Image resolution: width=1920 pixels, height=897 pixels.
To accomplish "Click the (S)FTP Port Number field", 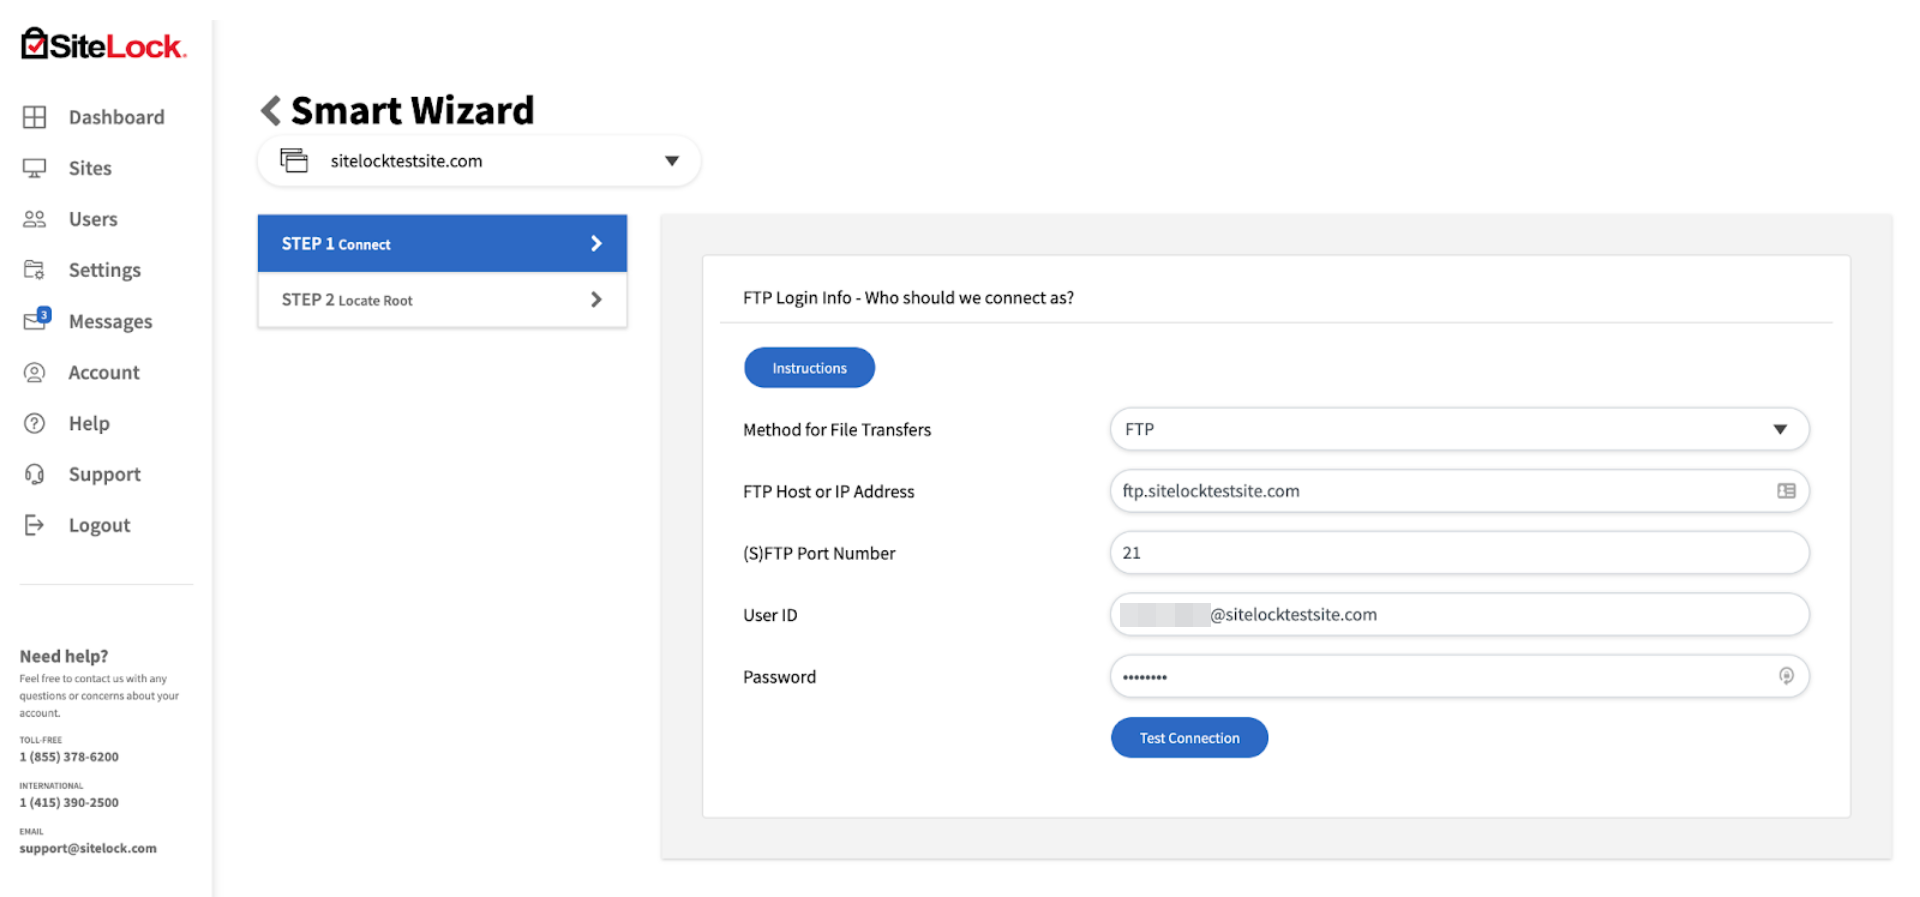I will tap(1459, 553).
